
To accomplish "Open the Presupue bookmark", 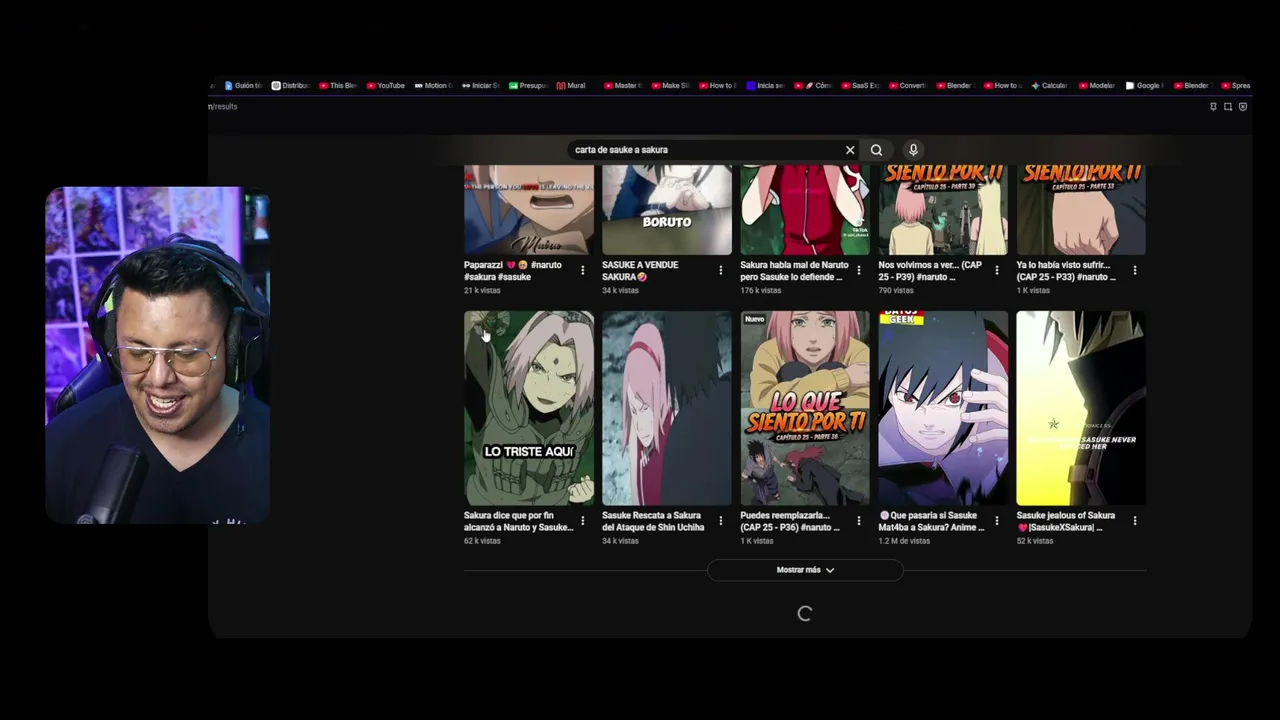I will point(529,86).
